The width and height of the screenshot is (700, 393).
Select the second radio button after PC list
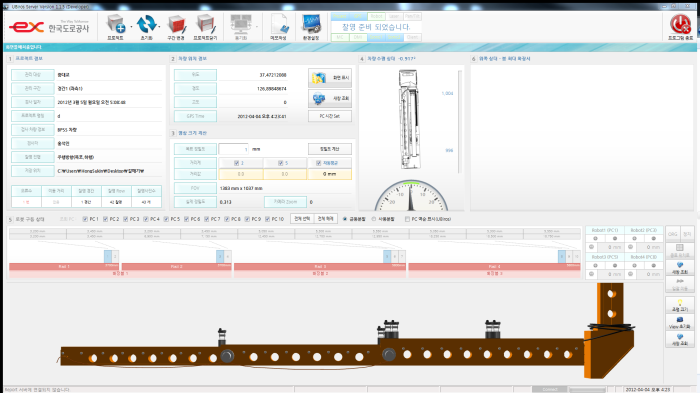tap(374, 219)
